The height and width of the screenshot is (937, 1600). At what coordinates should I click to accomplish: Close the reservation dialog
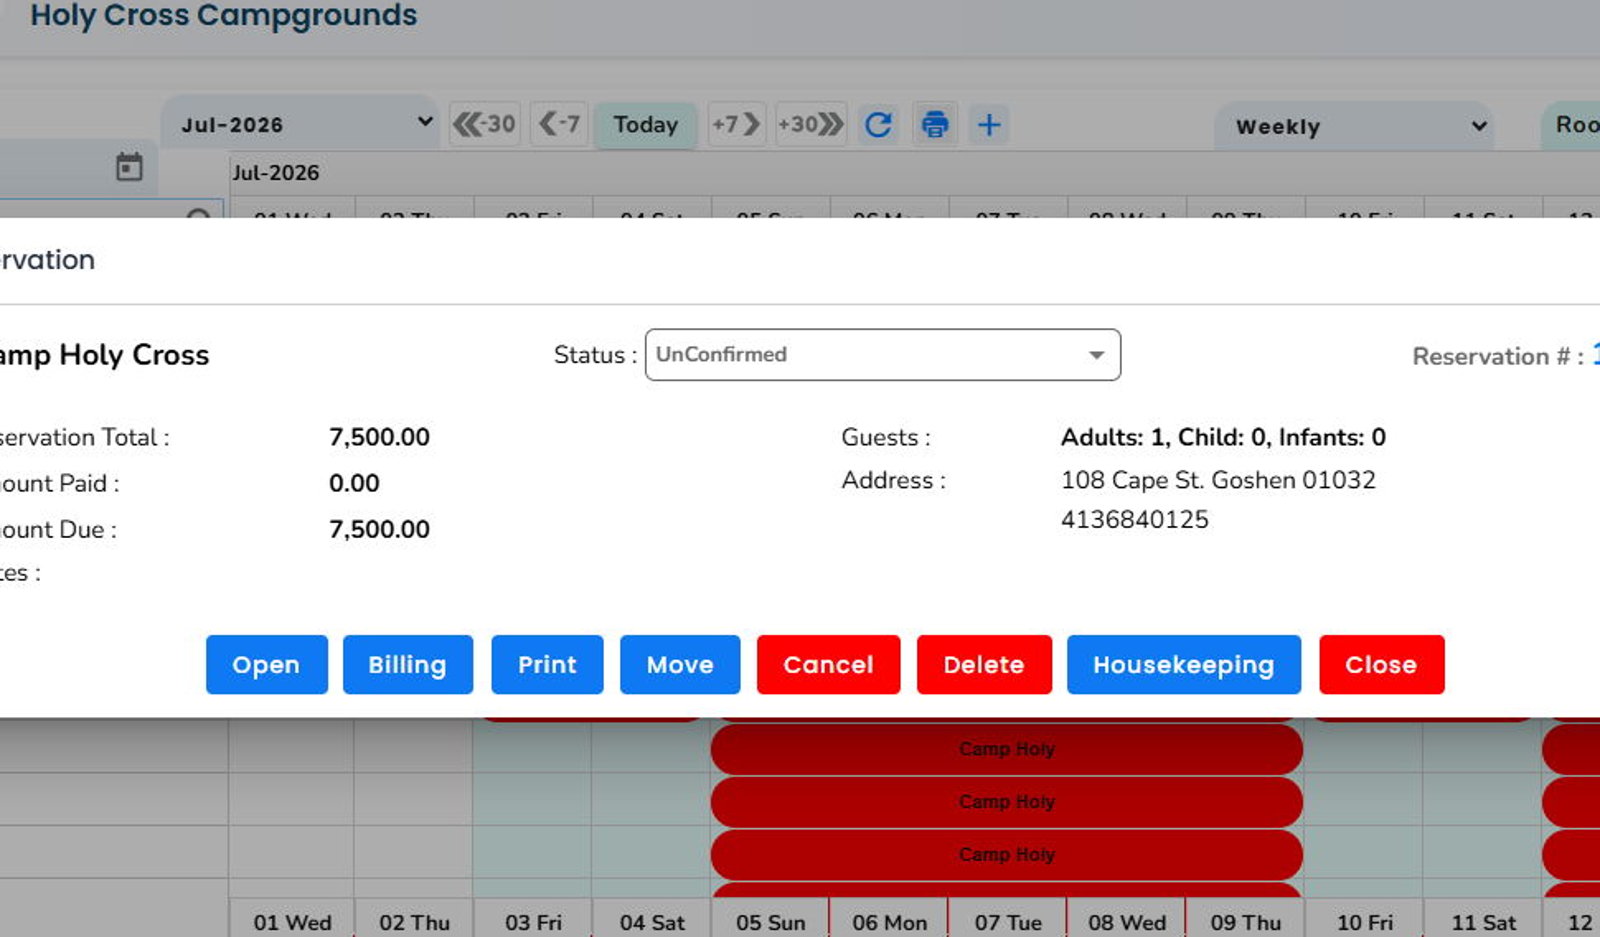click(1382, 665)
